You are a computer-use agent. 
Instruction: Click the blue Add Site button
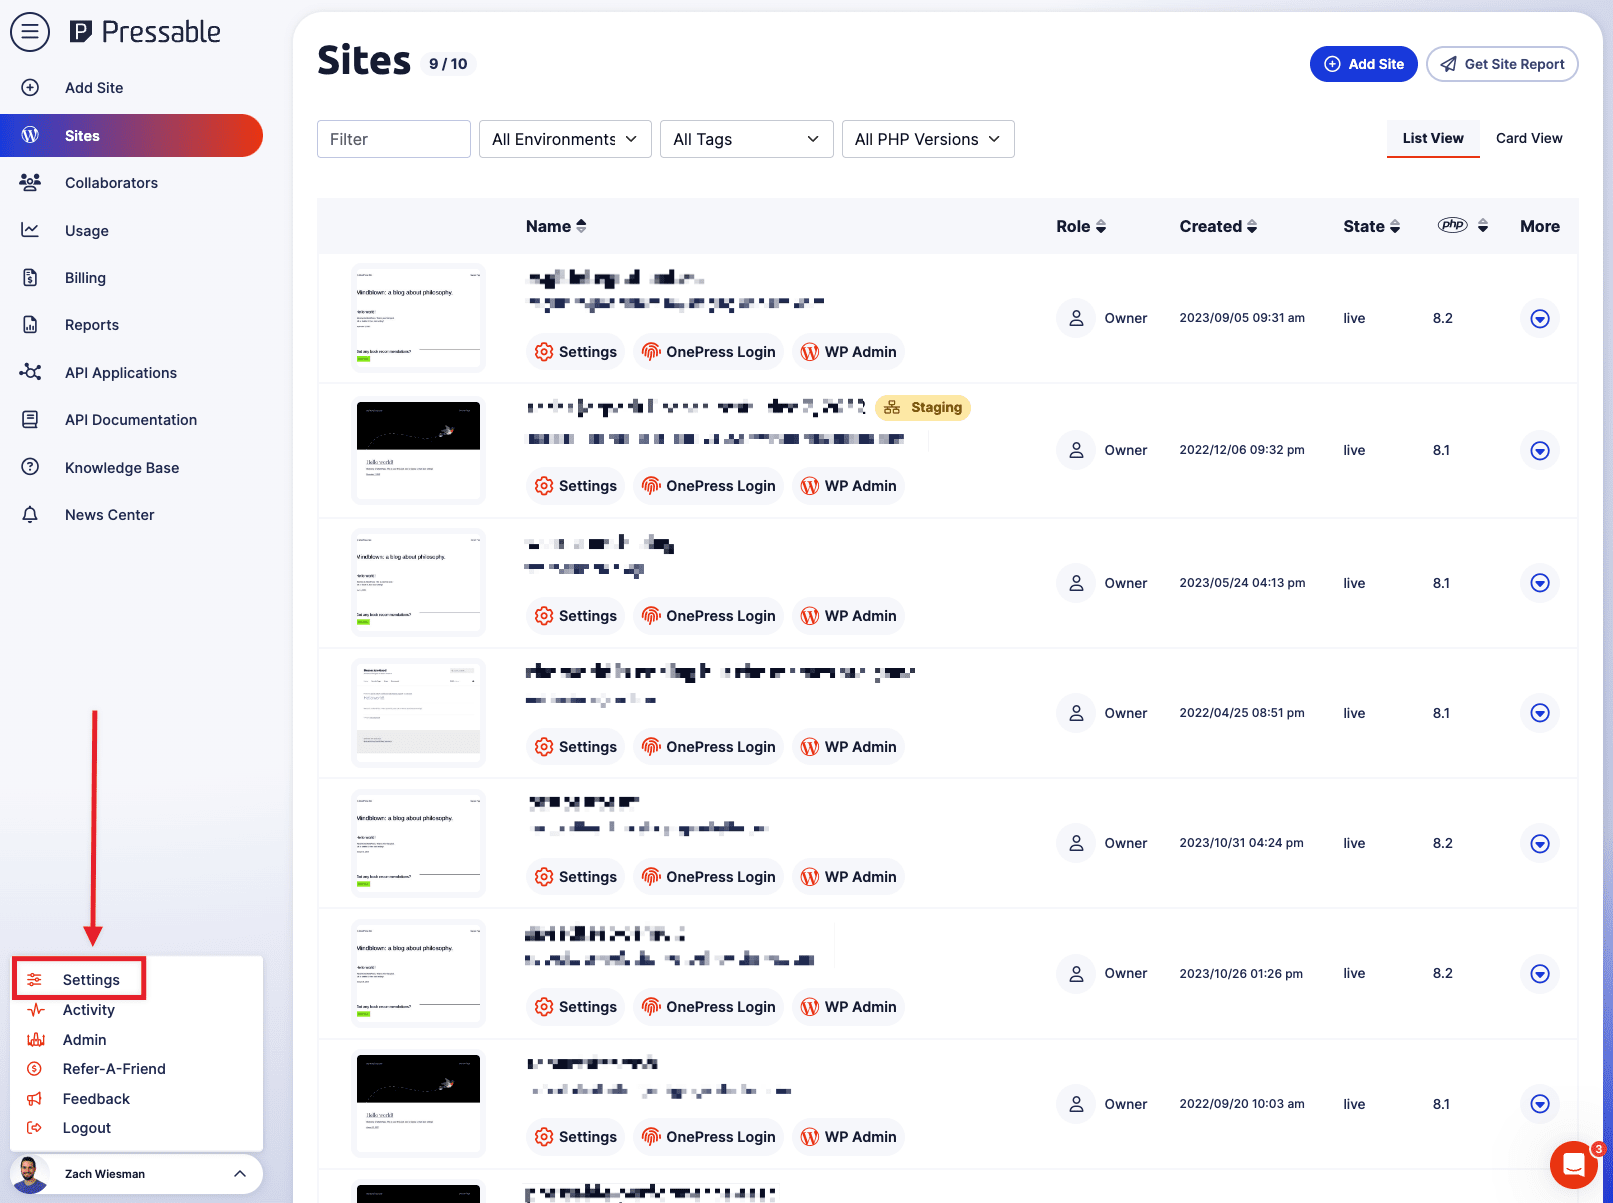1363,64
